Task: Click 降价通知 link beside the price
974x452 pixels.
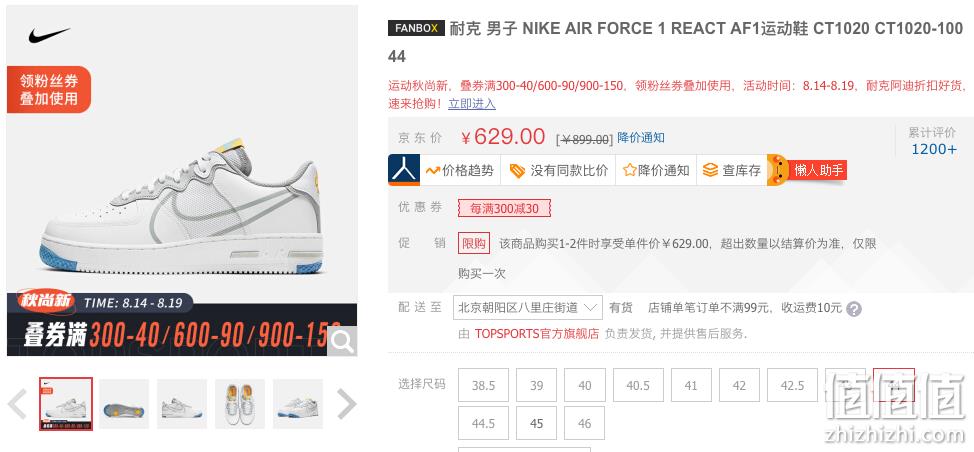Action: (641, 138)
